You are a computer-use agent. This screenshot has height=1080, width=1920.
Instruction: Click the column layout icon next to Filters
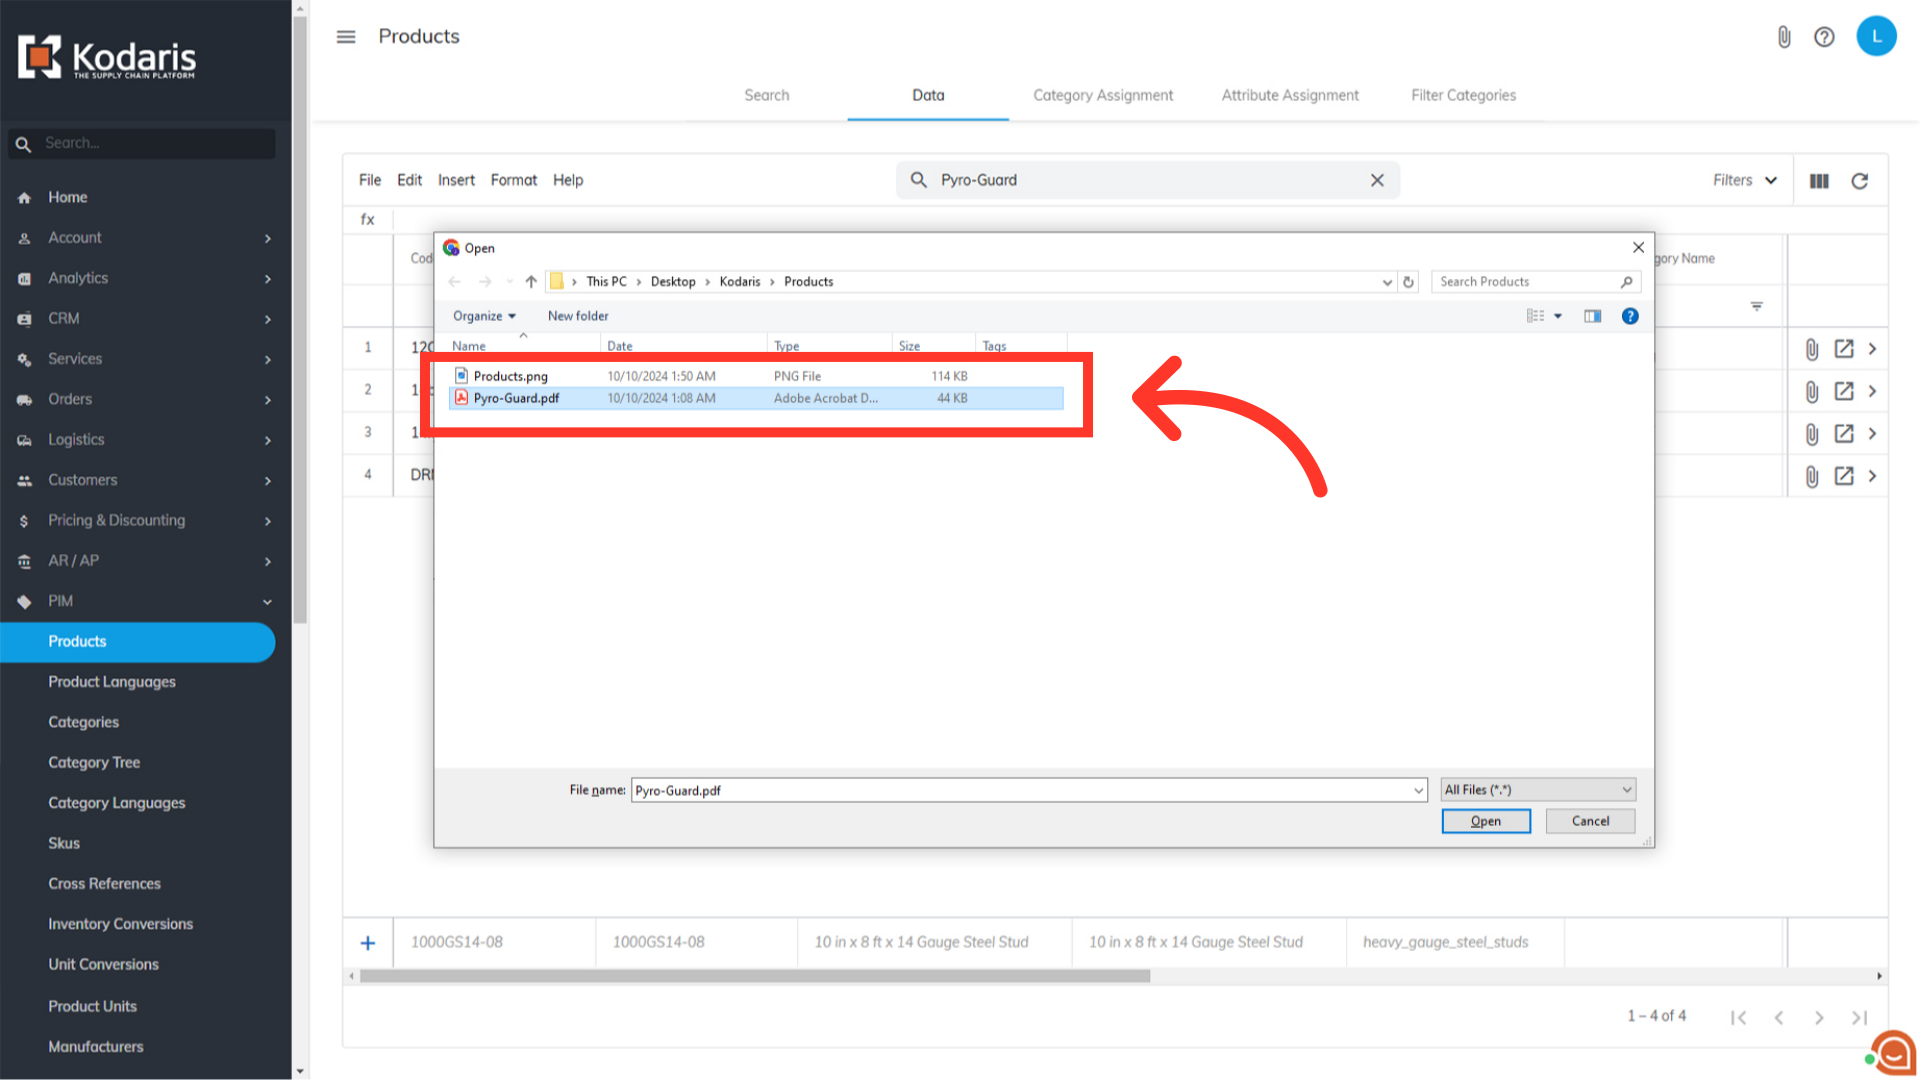click(1819, 181)
